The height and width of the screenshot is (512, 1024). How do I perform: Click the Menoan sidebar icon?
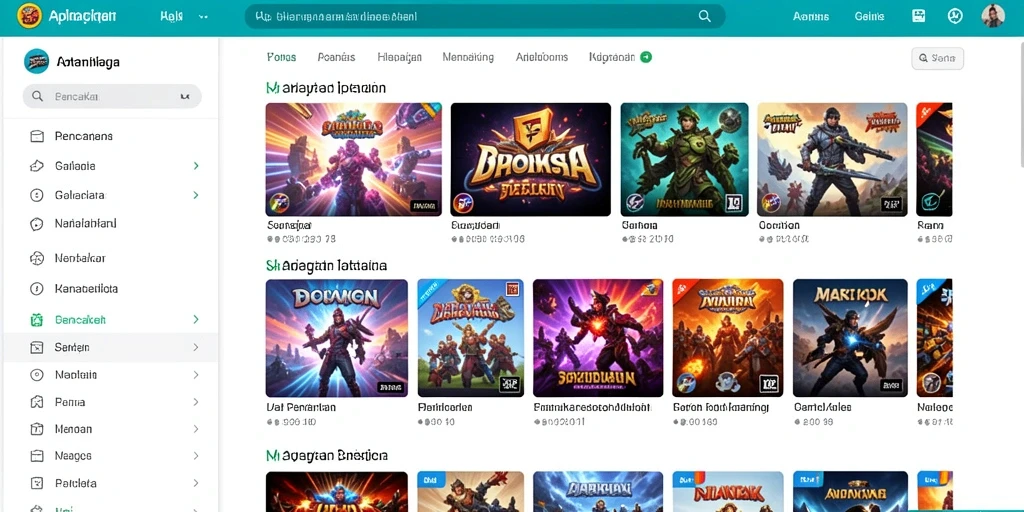point(37,429)
